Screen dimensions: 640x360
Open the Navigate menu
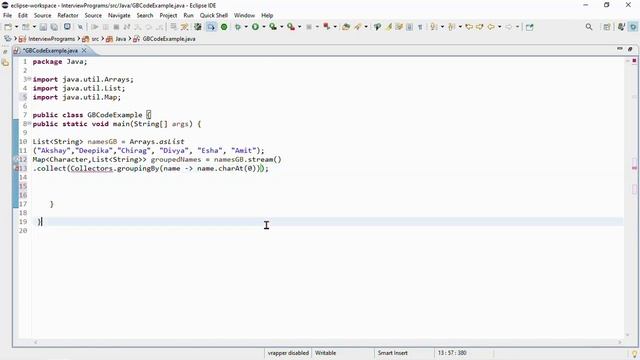click(119, 15)
